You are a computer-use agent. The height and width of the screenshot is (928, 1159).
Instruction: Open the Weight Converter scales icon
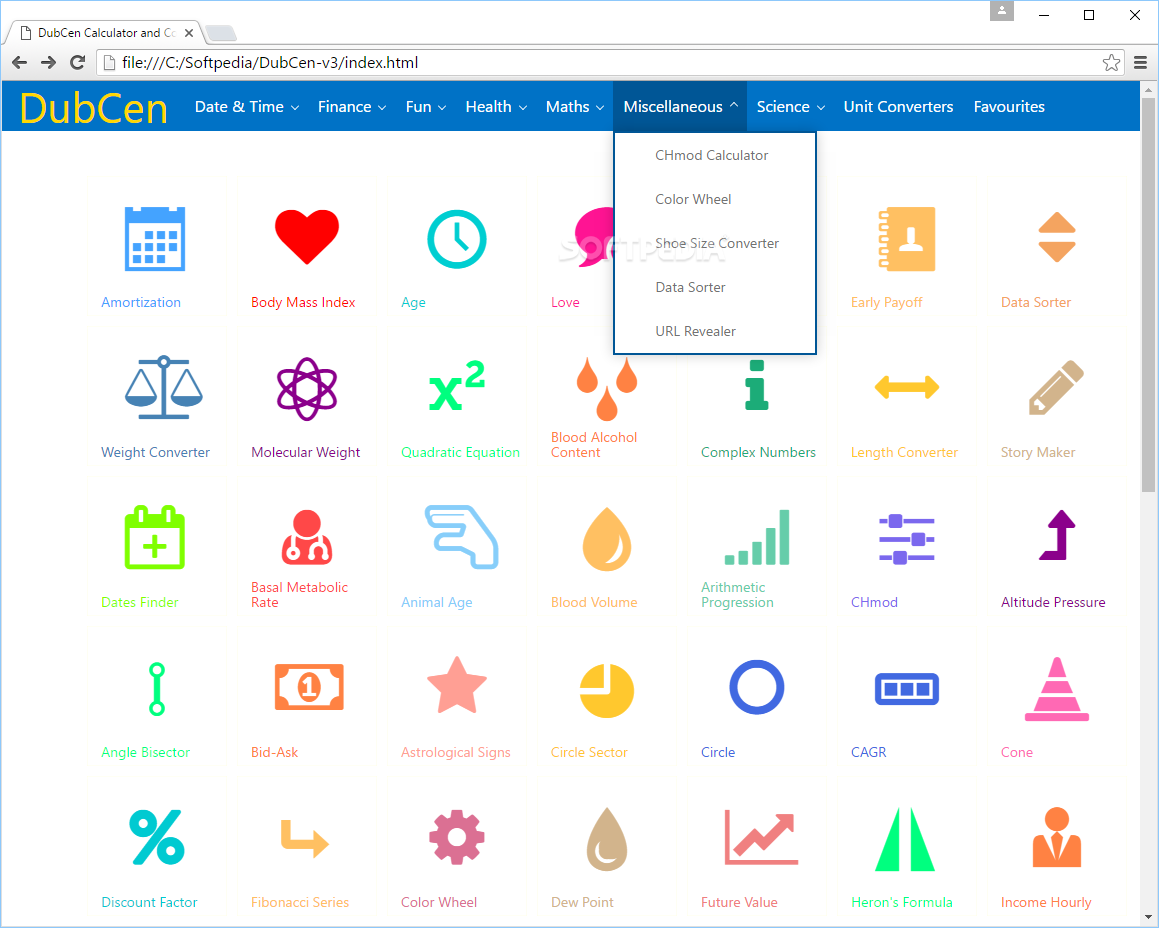[x=163, y=387]
